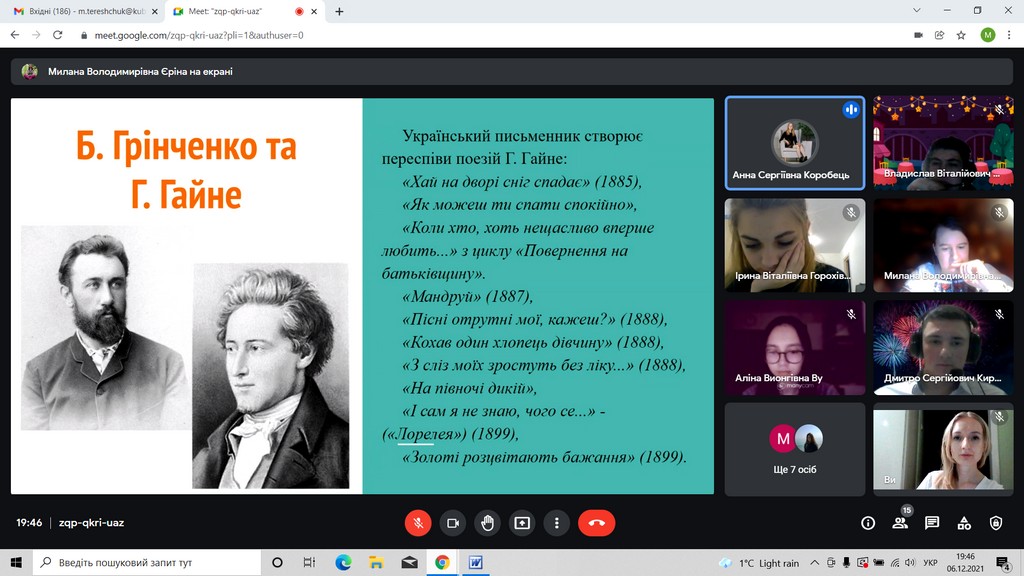Raise hand in the meeting
This screenshot has height=576, width=1024.
487,522
